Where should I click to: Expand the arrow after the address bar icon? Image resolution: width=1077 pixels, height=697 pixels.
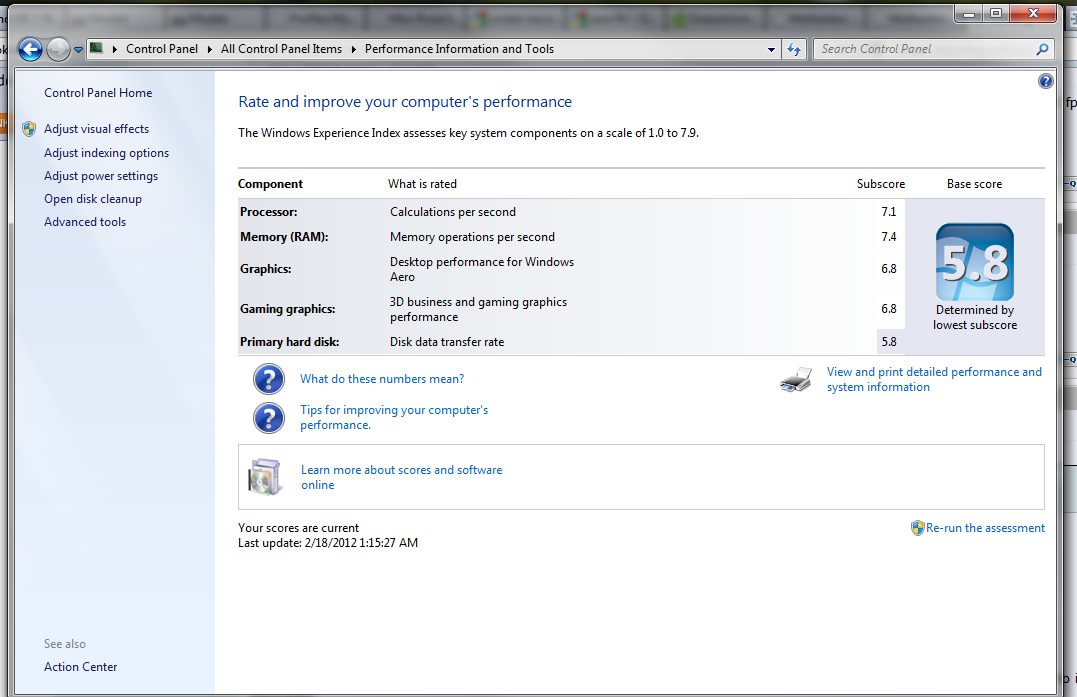(115, 49)
